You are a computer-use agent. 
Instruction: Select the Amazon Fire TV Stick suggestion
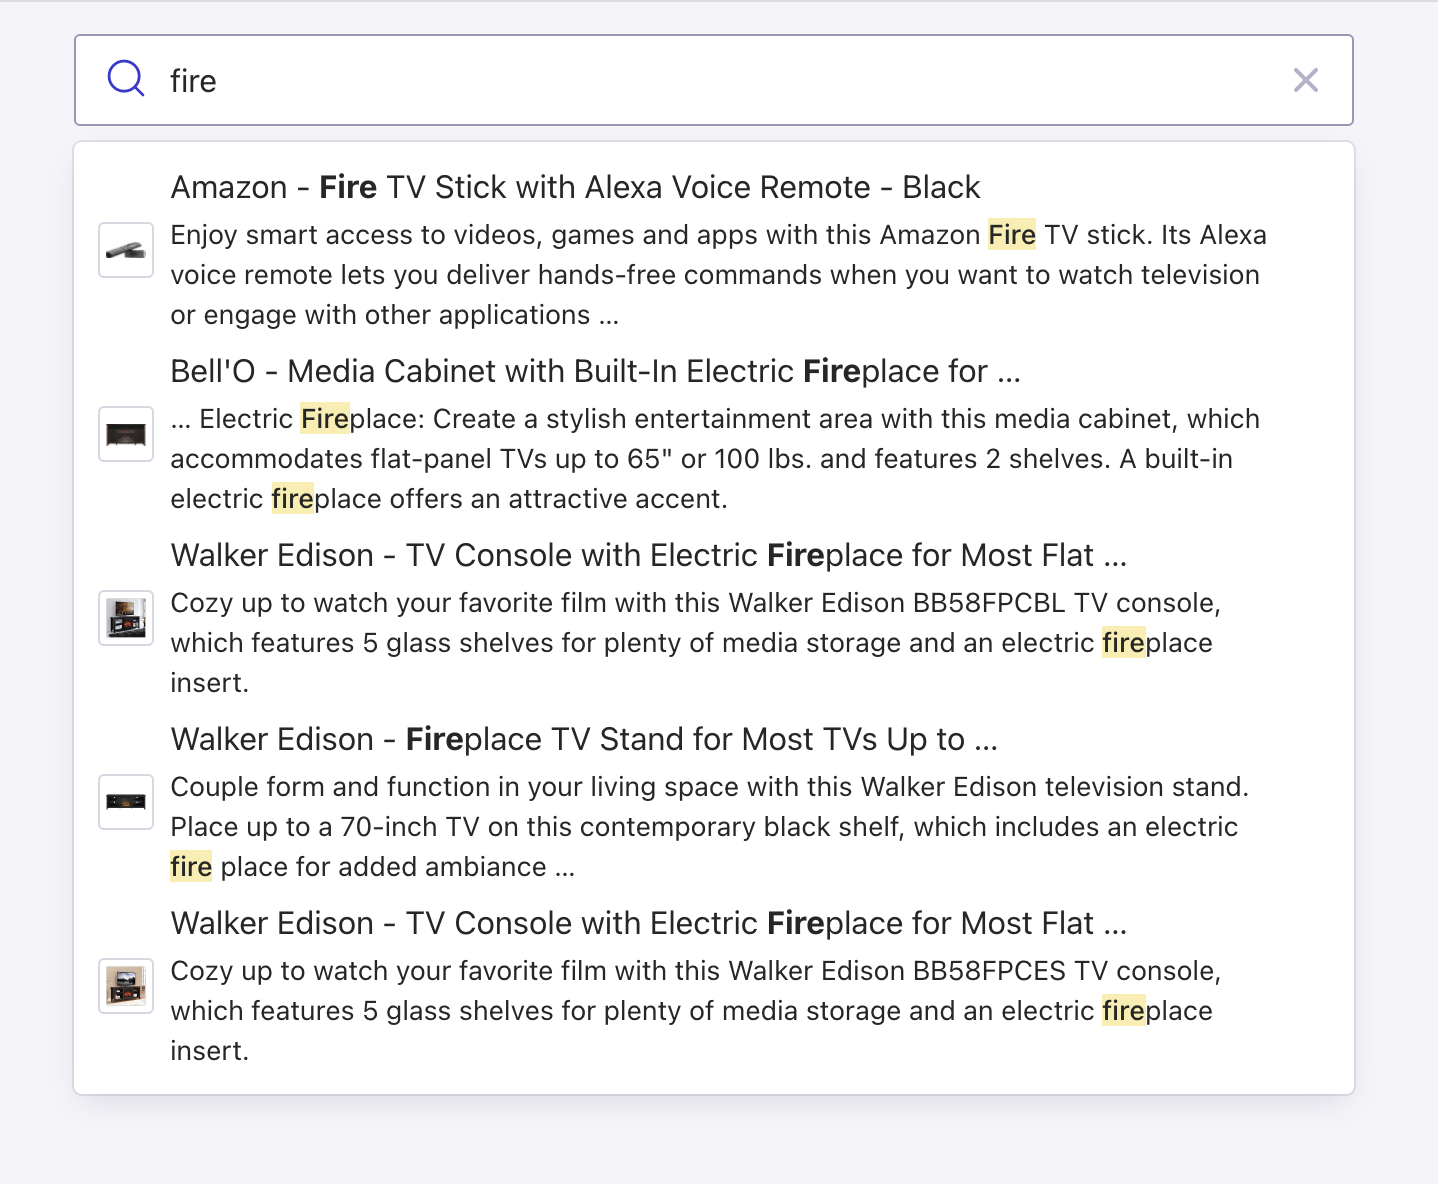pos(576,187)
